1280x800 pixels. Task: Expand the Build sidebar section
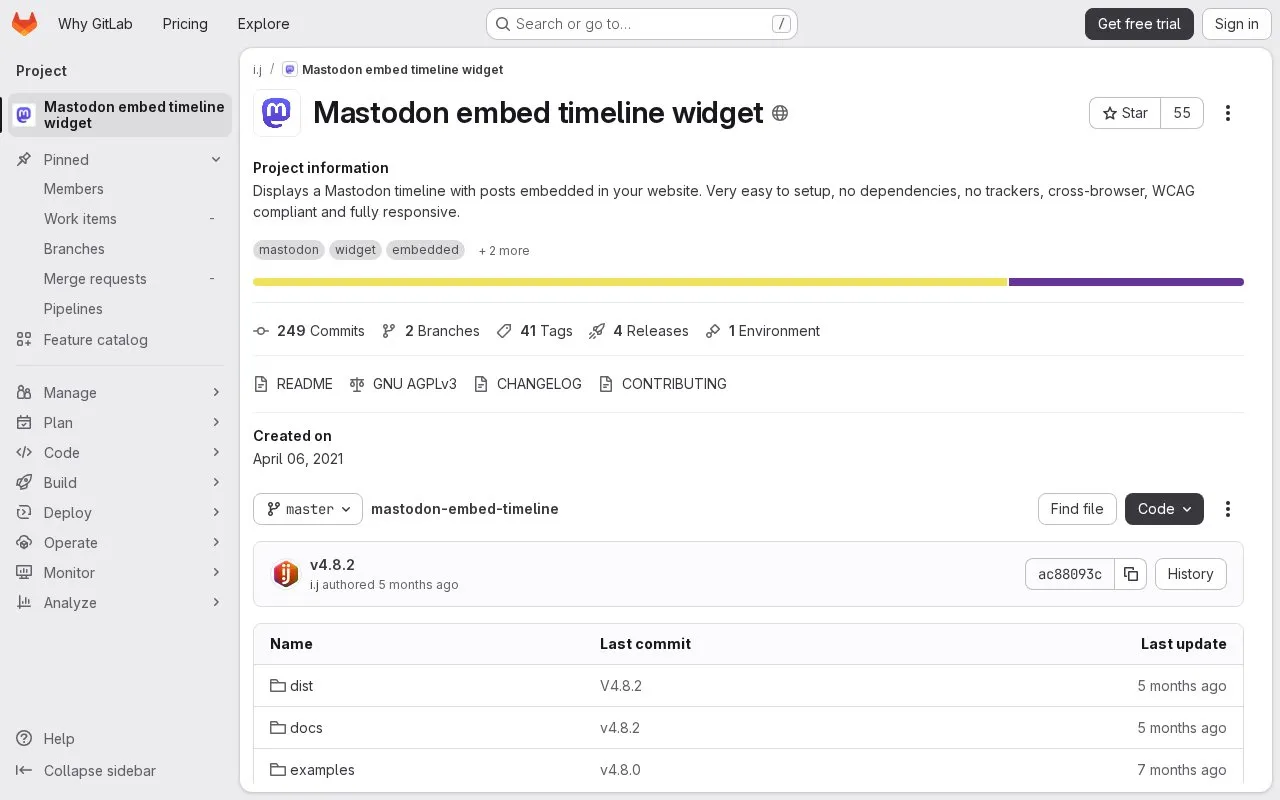[x=120, y=483]
